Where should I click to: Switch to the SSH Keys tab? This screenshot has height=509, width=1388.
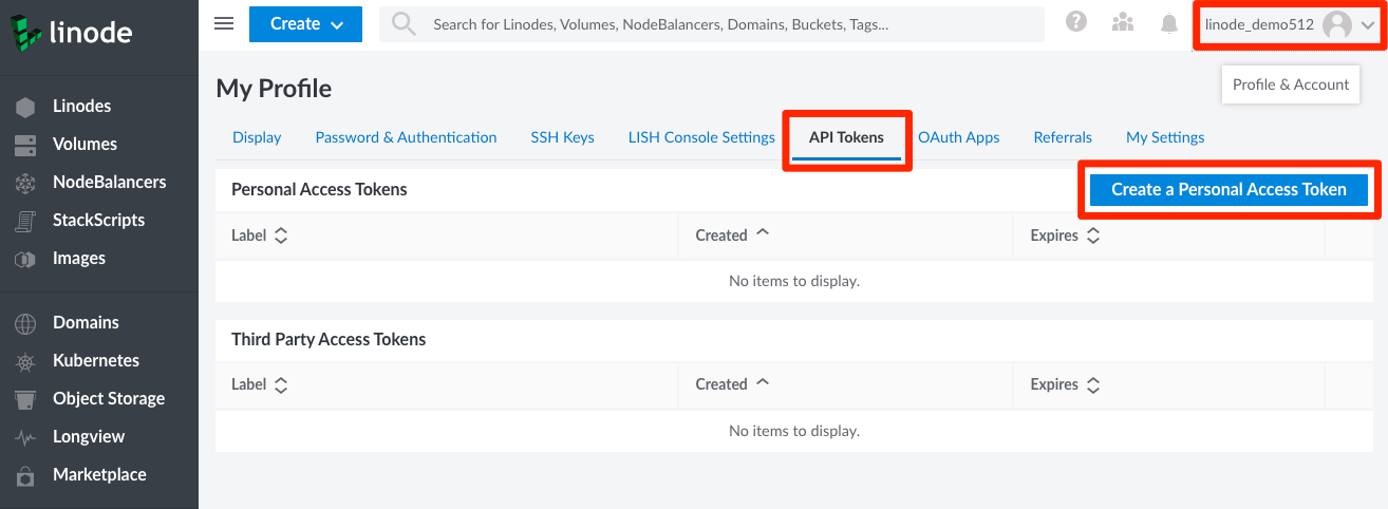pyautogui.click(x=562, y=138)
